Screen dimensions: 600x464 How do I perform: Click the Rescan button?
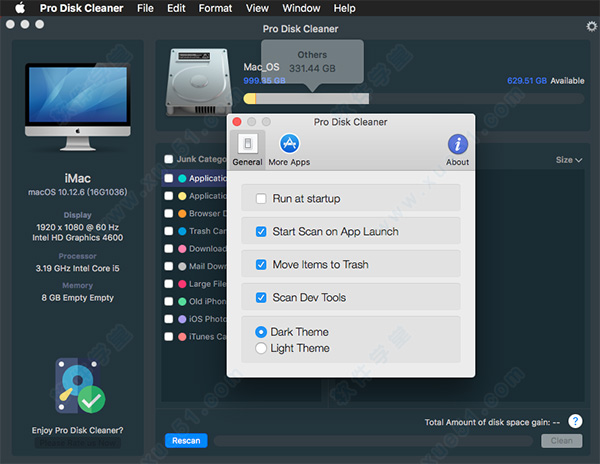186,441
